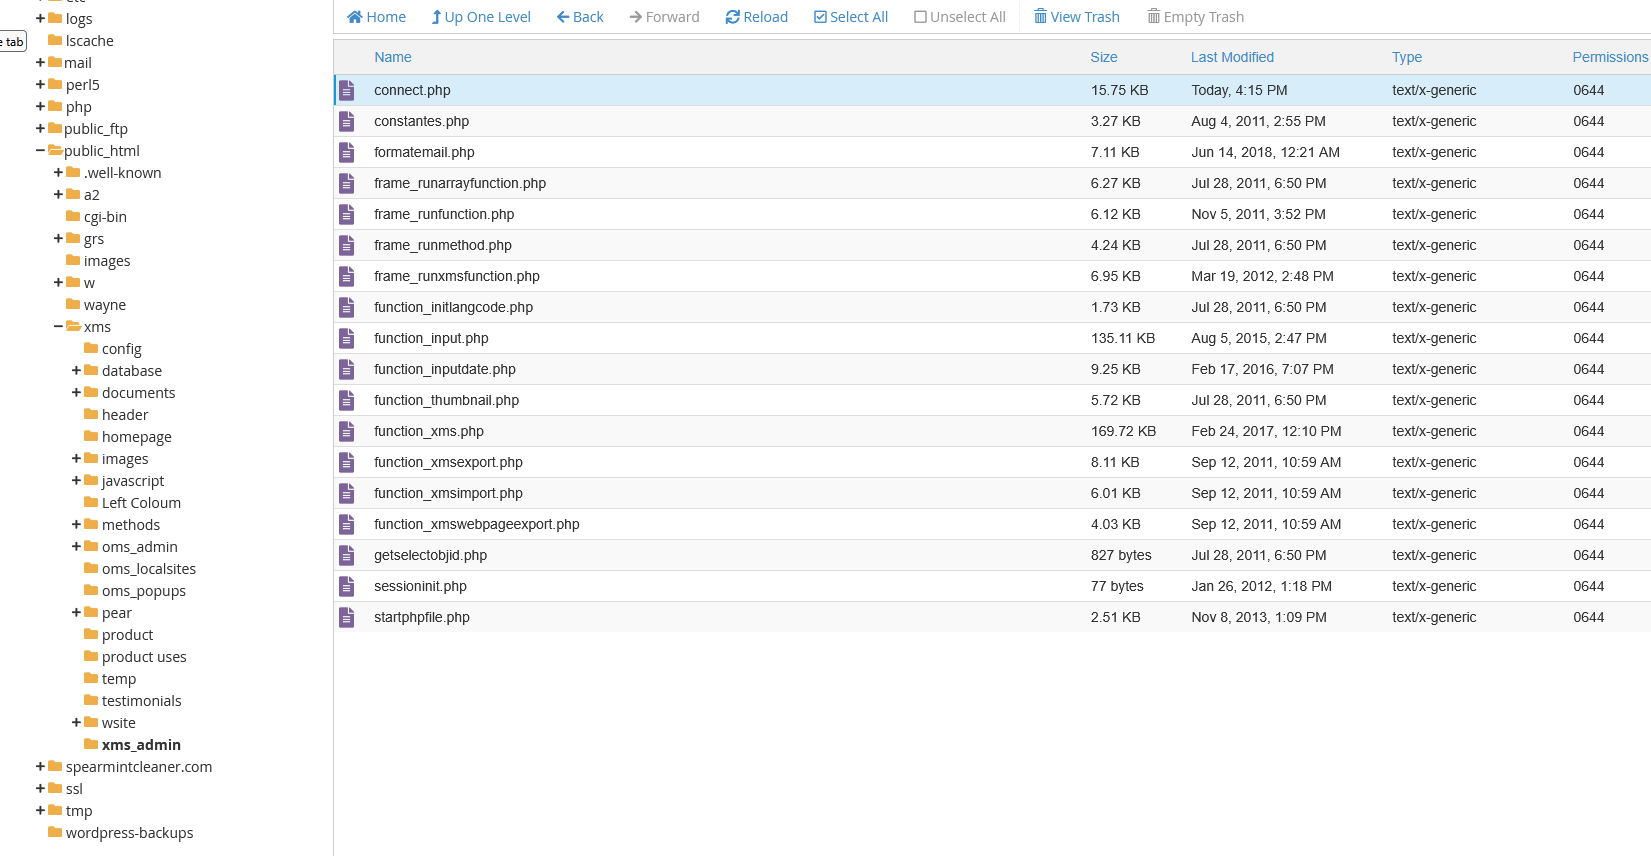Click the xms_admin folder icon
The width and height of the screenshot is (1651, 856).
[x=91, y=744]
